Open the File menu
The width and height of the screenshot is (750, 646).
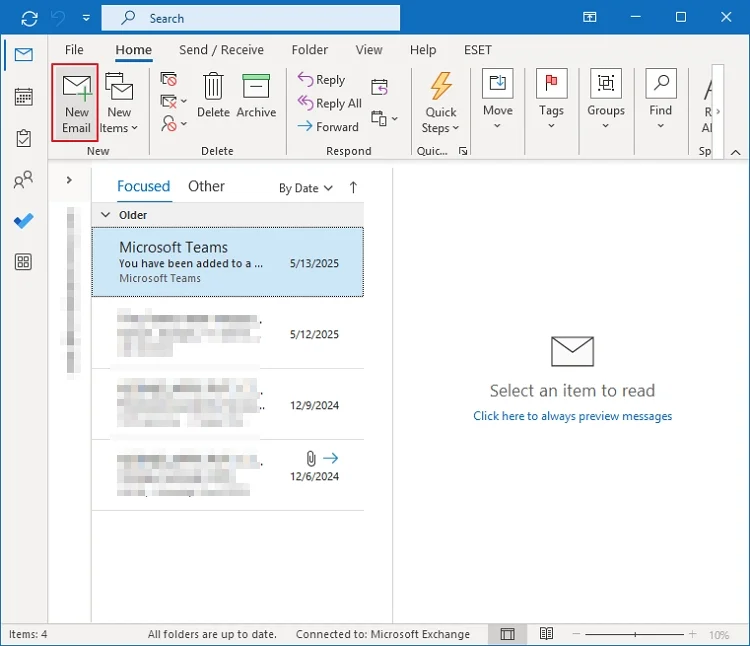tap(74, 50)
